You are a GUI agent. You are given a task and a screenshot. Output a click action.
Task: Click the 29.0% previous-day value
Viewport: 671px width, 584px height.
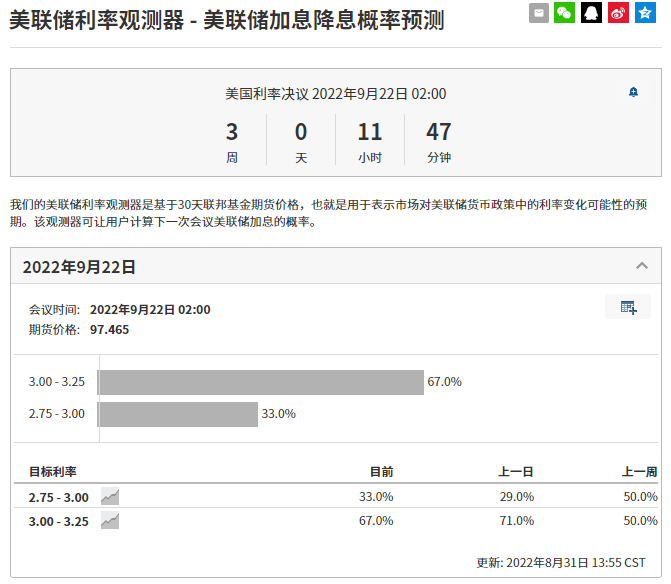(x=517, y=497)
